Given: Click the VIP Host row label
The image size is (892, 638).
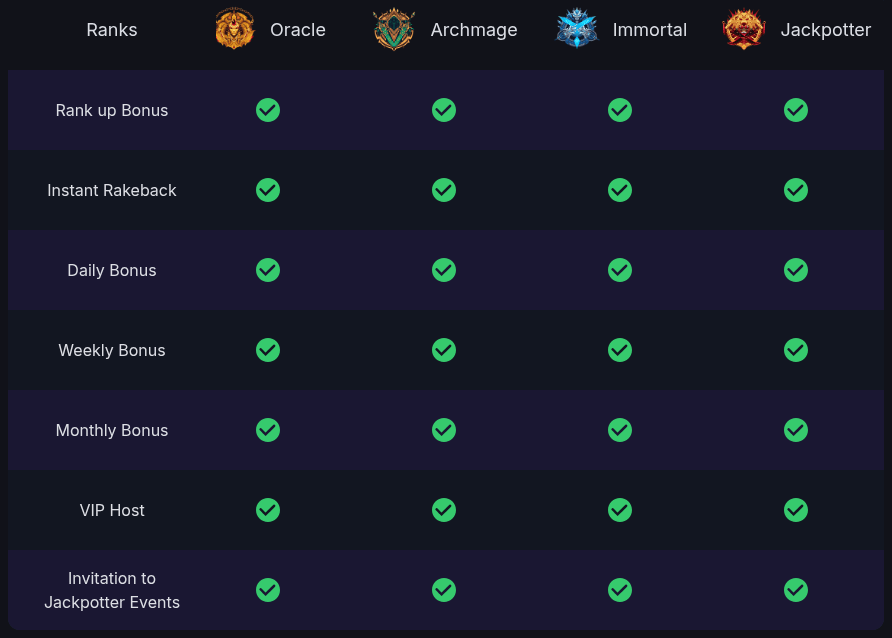Looking at the screenshot, I should (112, 510).
